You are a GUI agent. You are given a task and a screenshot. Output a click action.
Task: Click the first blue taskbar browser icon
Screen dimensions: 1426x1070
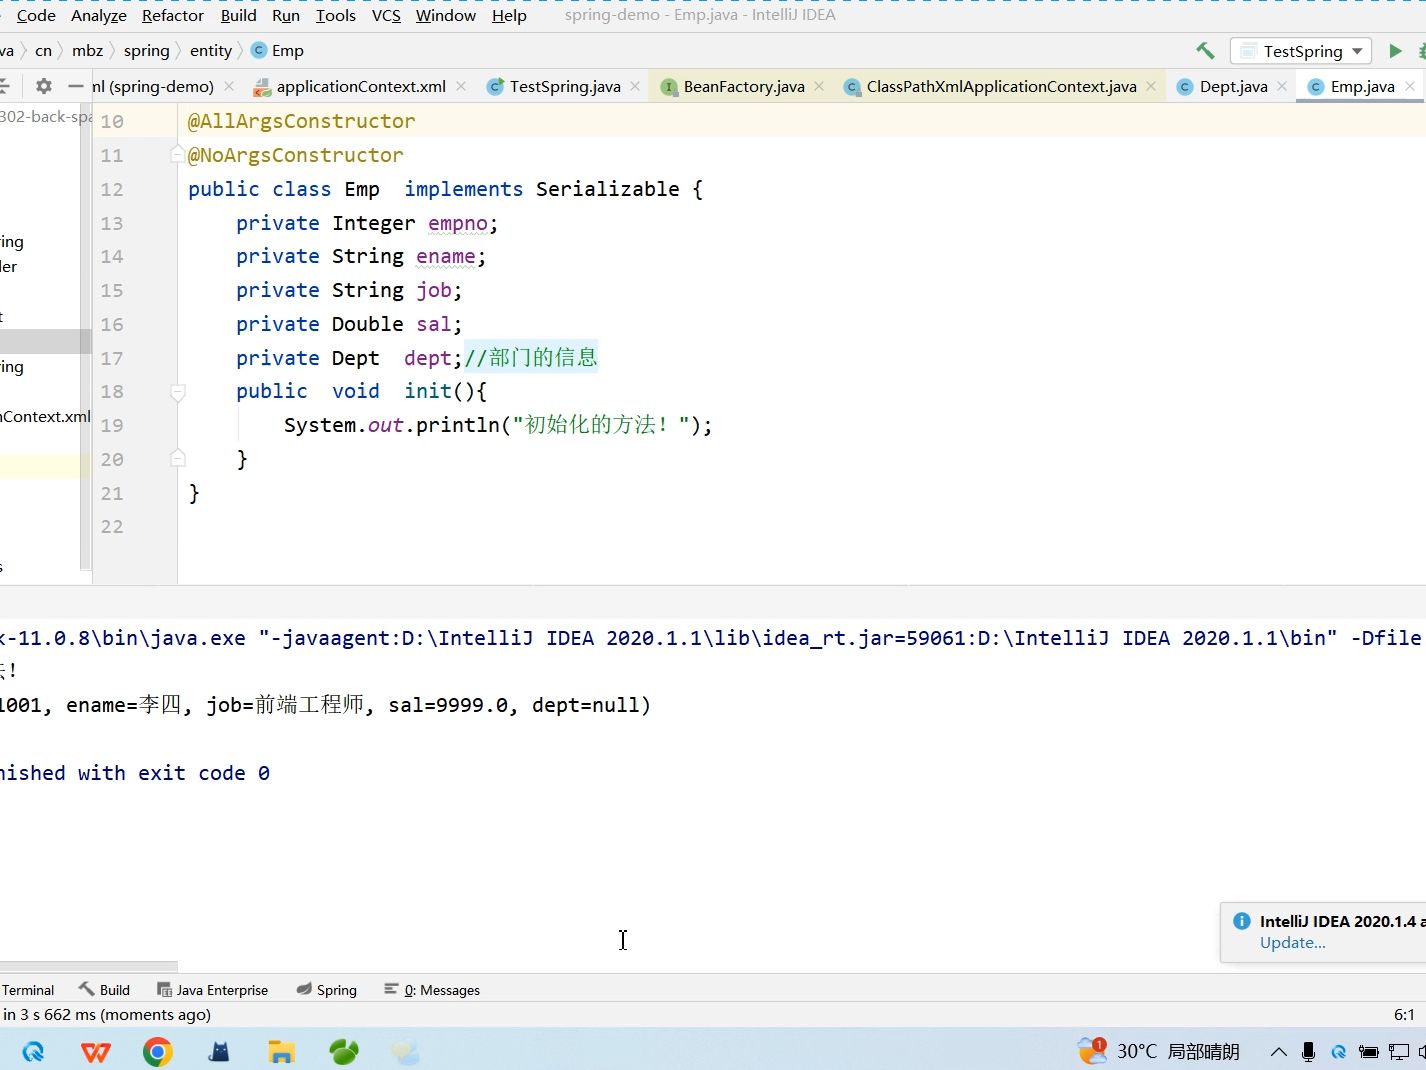click(33, 1051)
